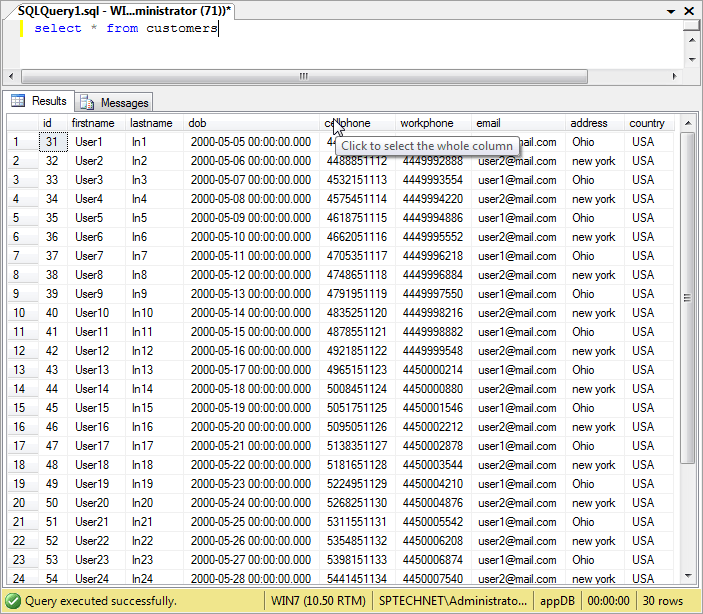Image resolution: width=703 pixels, height=614 pixels.
Task: Click the country cell in row 9
Action: click(649, 294)
